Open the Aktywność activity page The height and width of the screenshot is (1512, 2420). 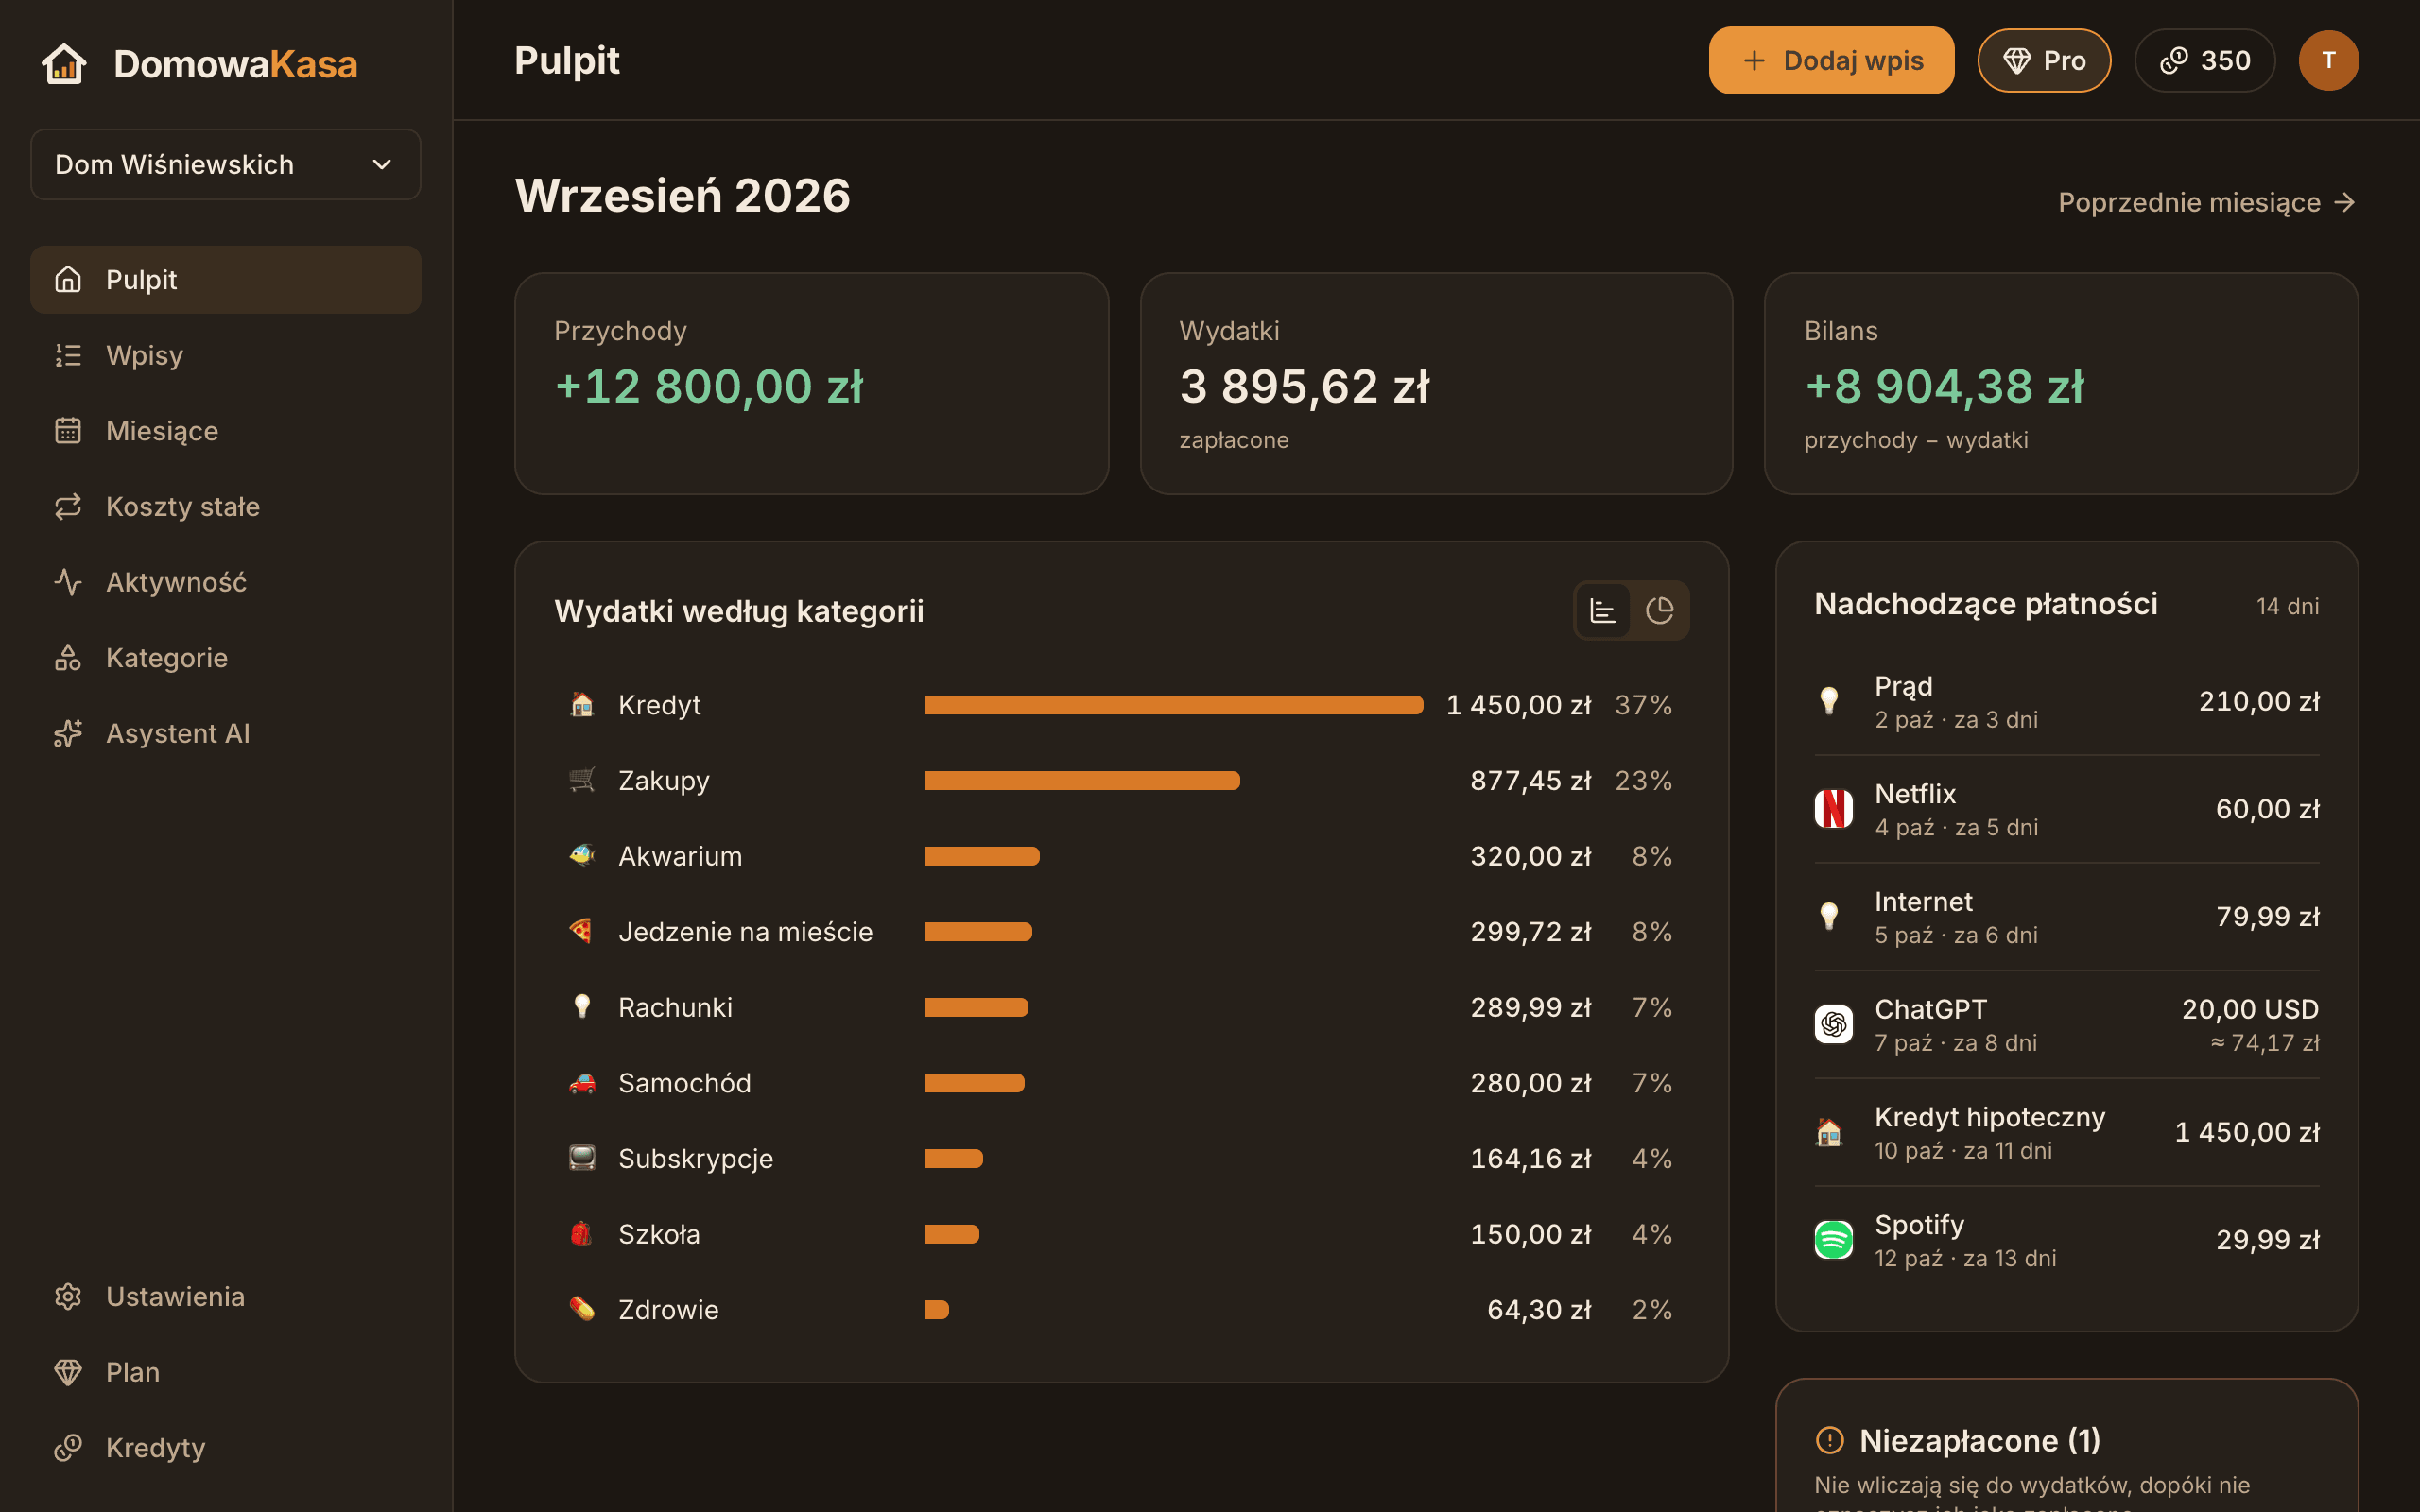pos(225,582)
